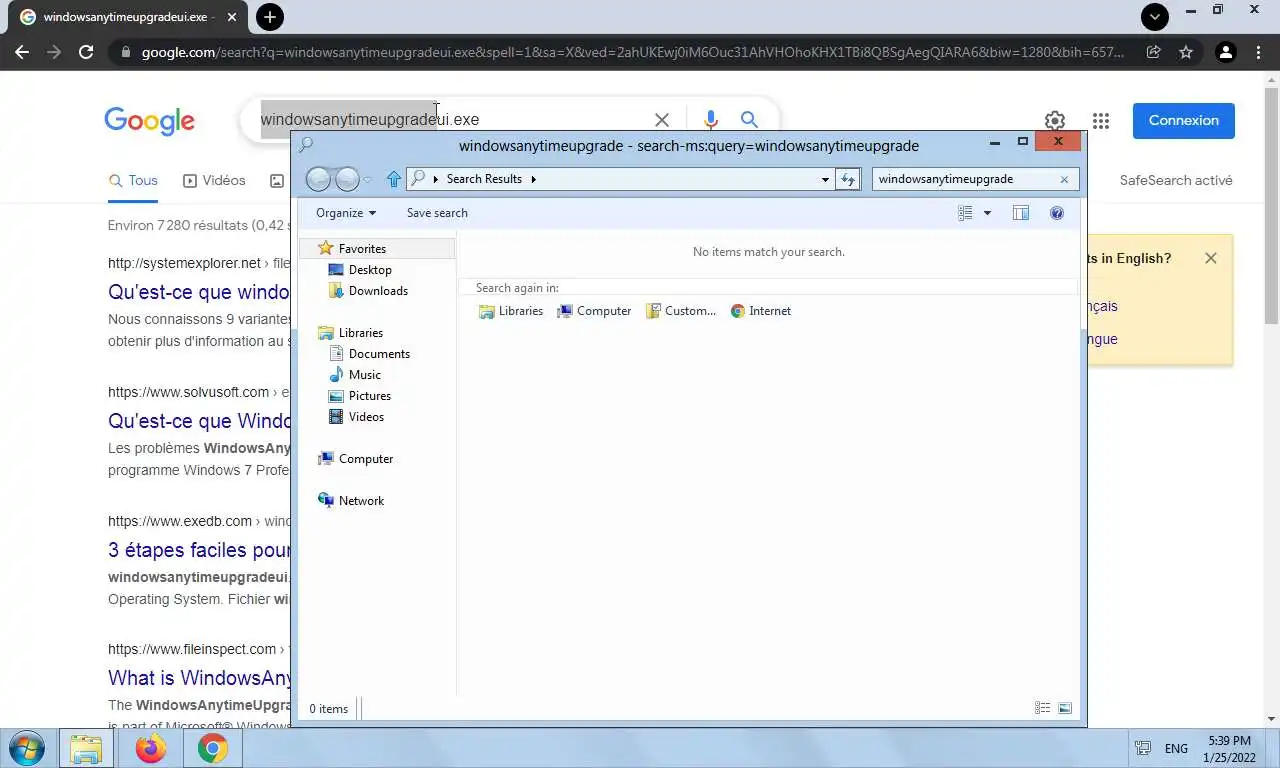Search again in Libraries

click(511, 311)
